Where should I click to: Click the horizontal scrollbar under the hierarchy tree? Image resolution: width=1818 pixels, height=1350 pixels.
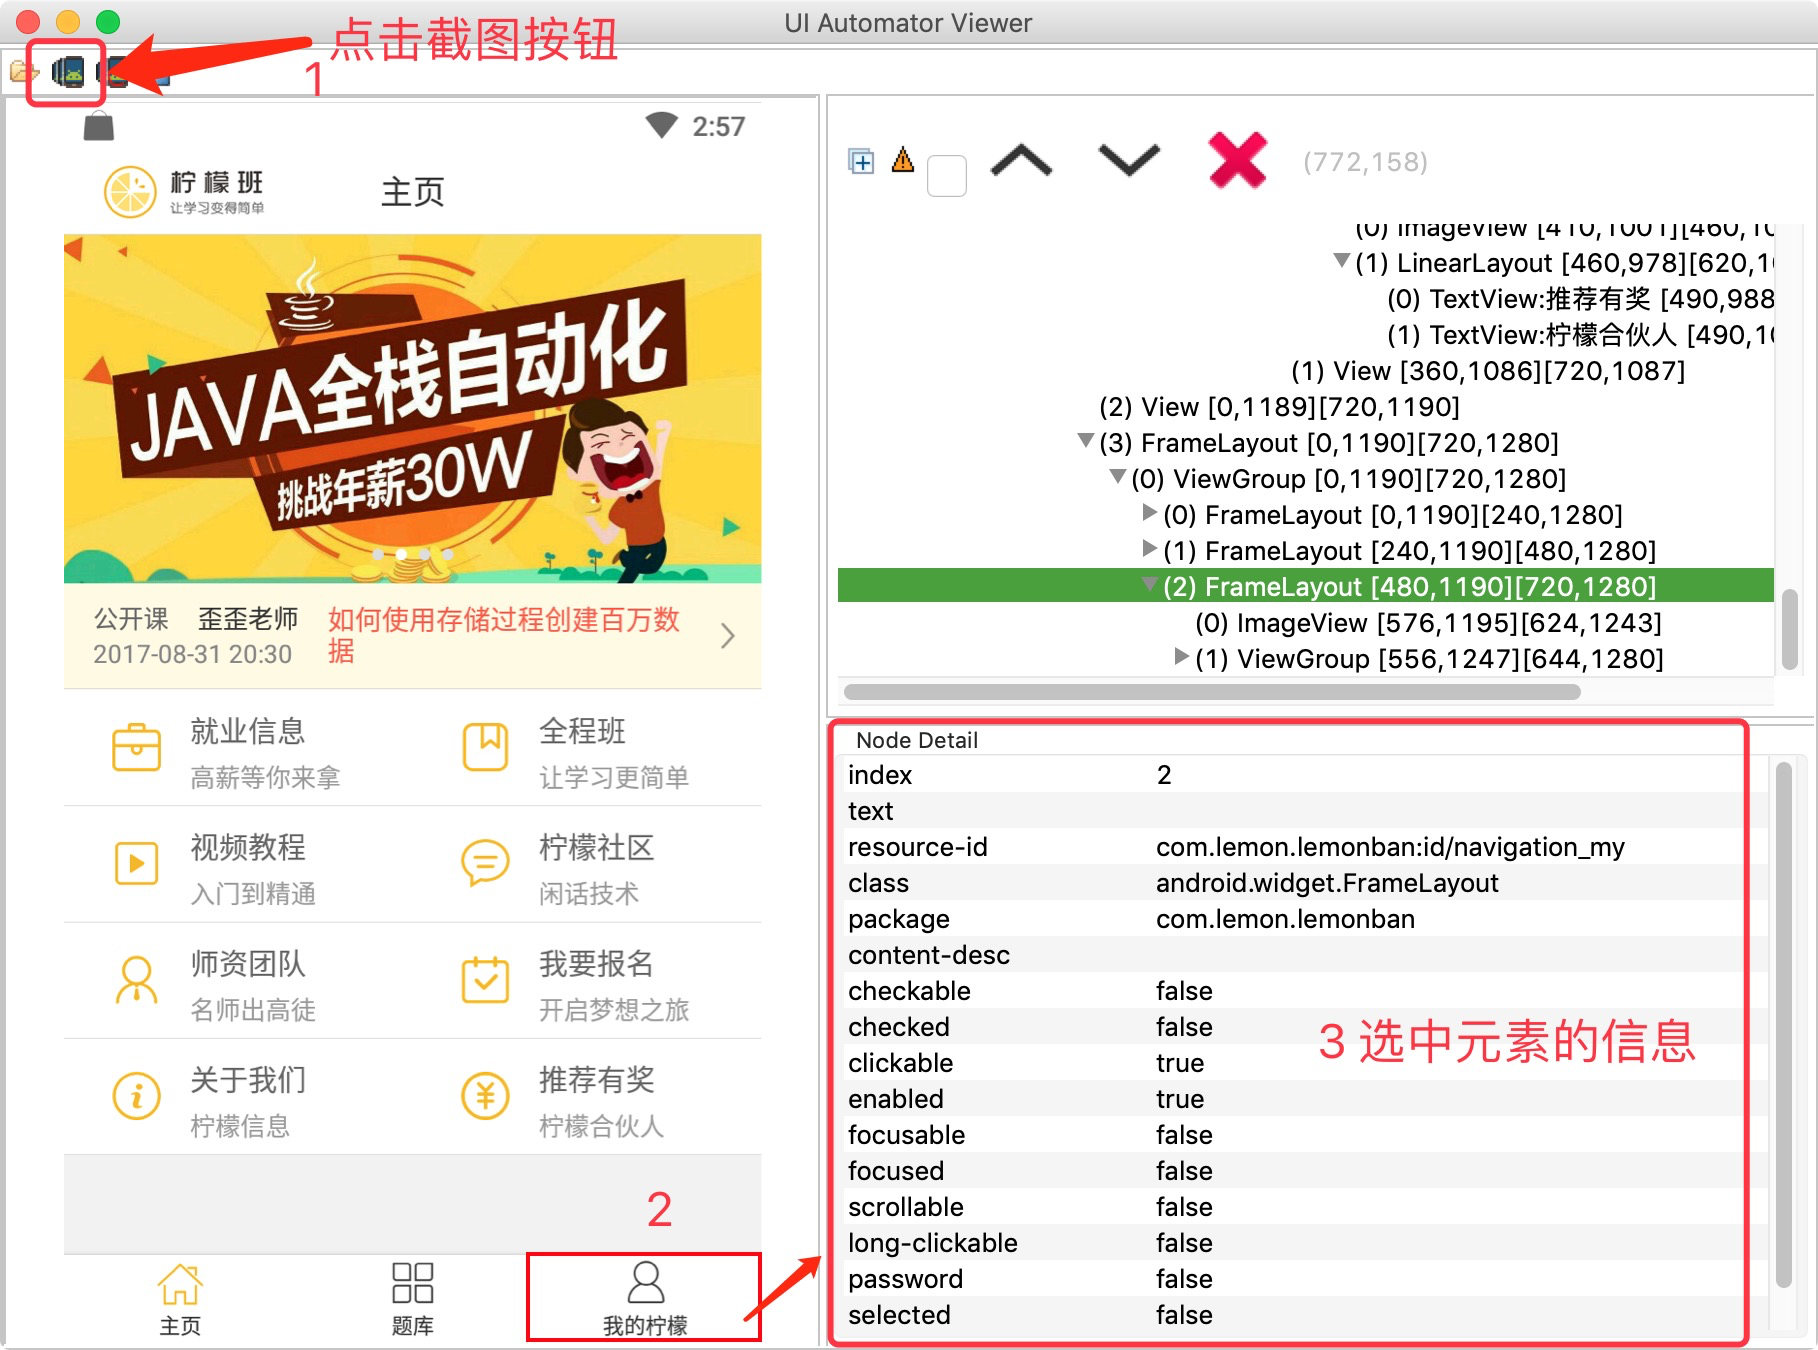click(x=1212, y=692)
